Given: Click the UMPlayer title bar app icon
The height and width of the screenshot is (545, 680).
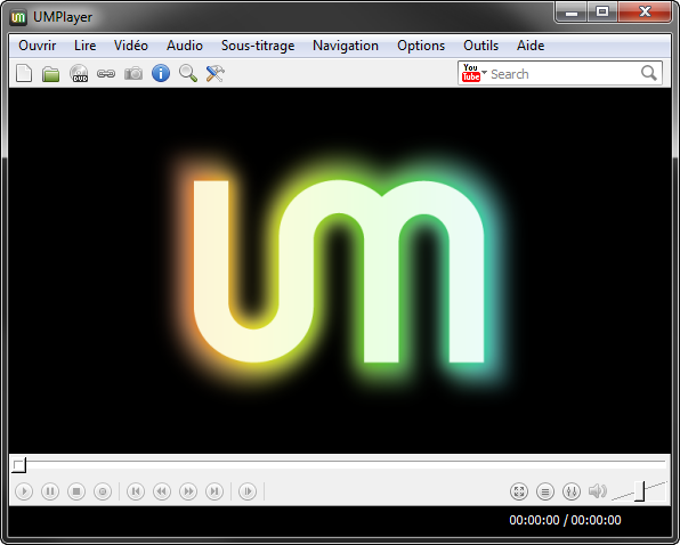Looking at the screenshot, I should (18, 17).
